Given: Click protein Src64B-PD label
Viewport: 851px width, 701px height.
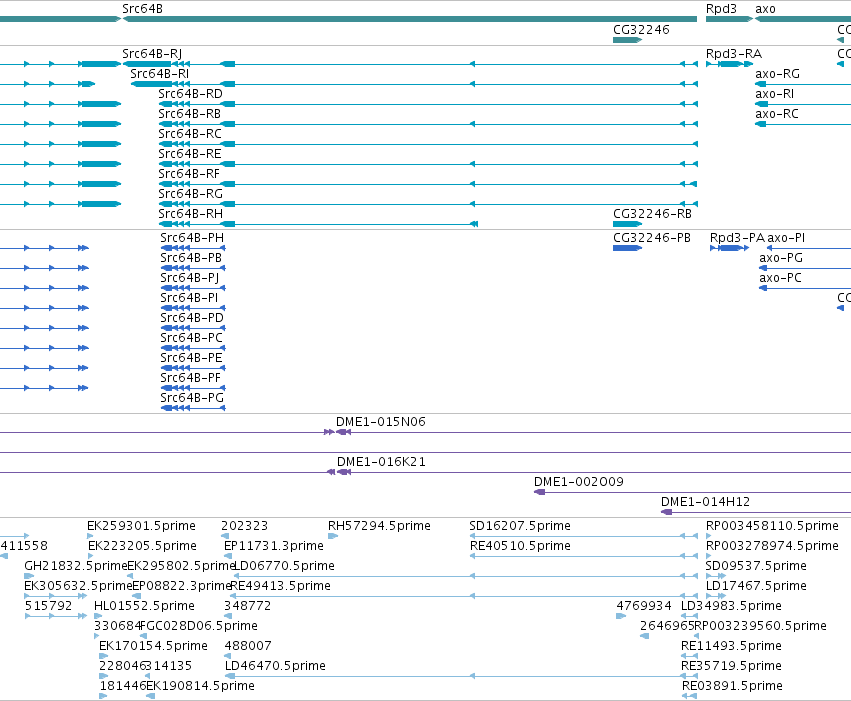Looking at the screenshot, I should [192, 318].
